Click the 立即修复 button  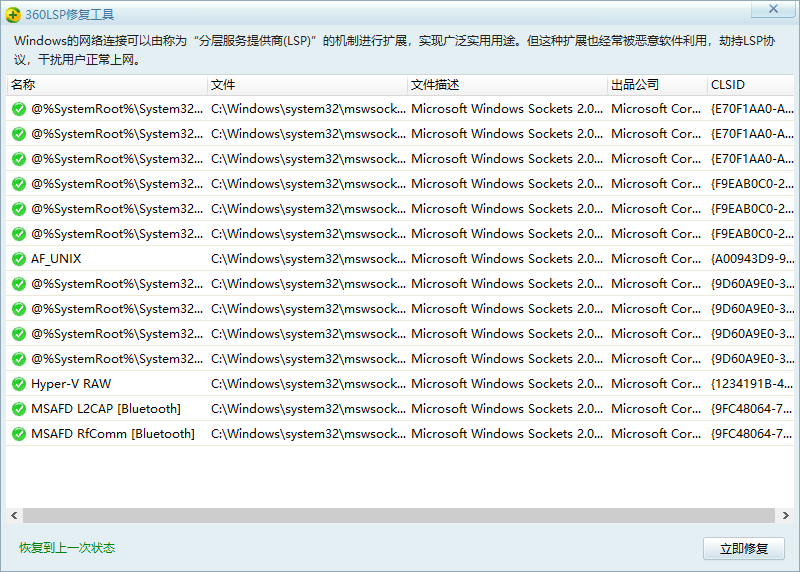coord(743,549)
